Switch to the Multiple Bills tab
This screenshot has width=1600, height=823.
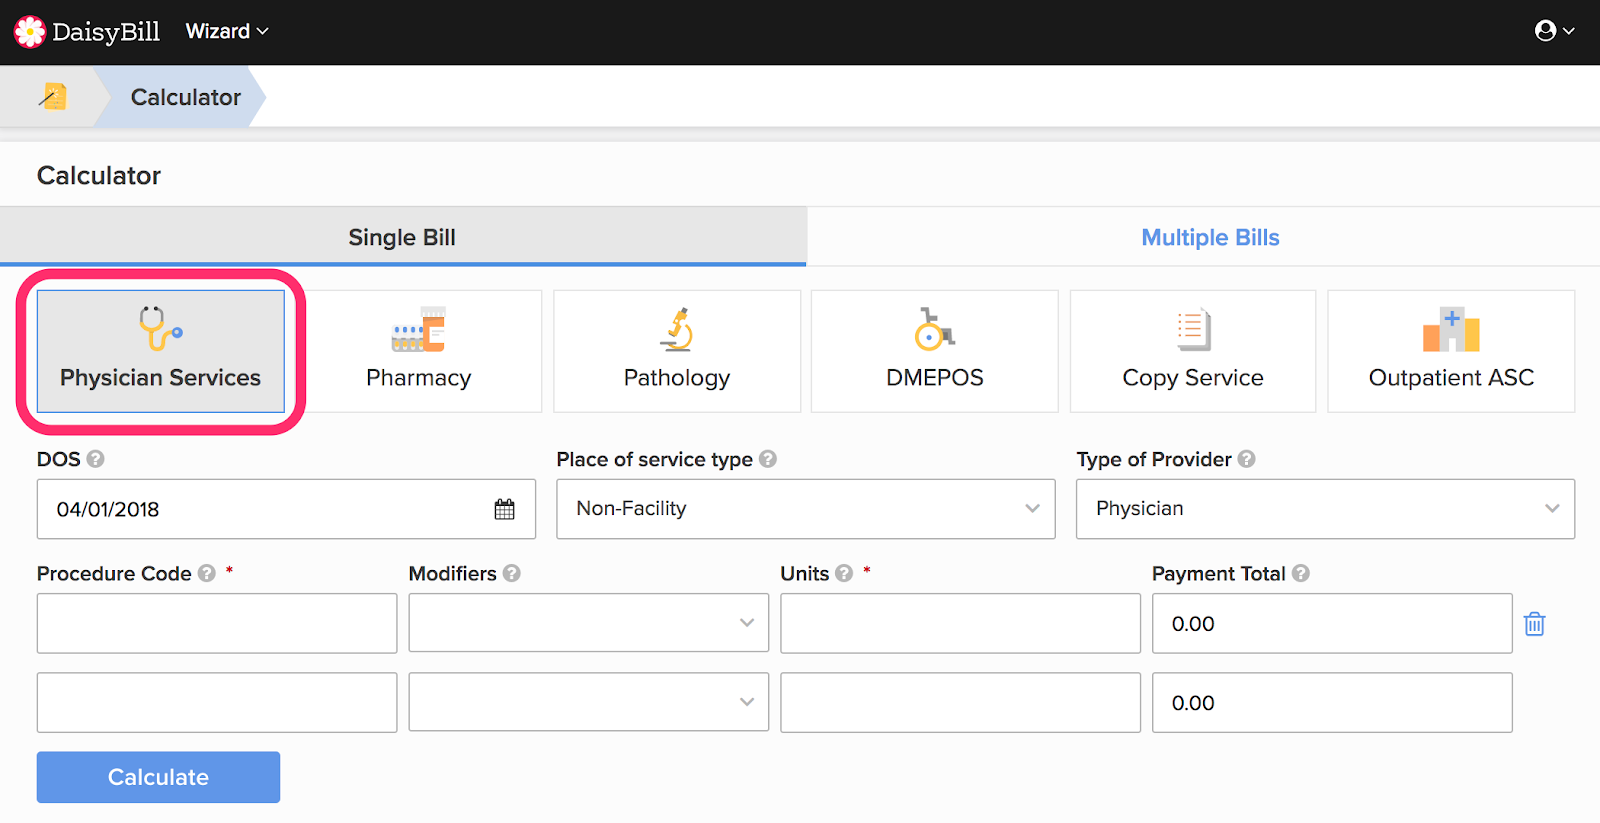pos(1210,237)
